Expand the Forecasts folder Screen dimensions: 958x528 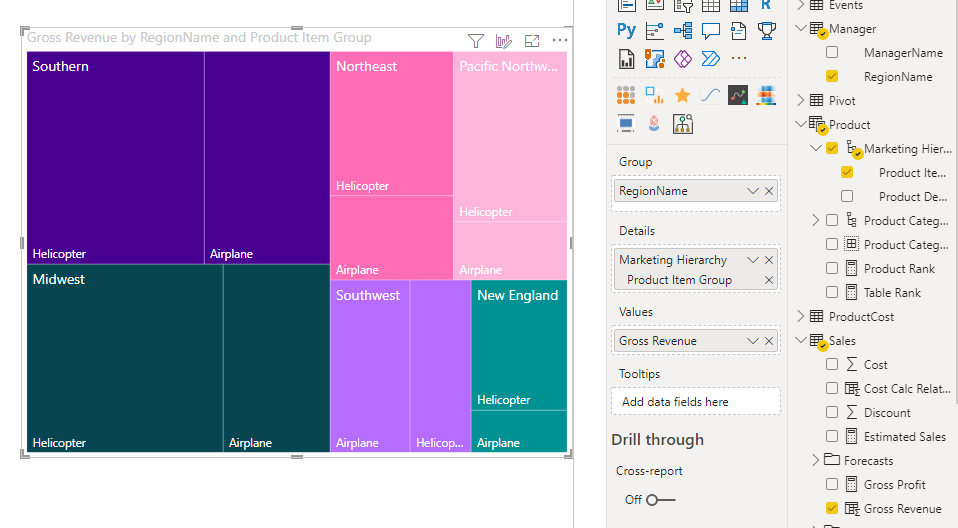pos(816,461)
